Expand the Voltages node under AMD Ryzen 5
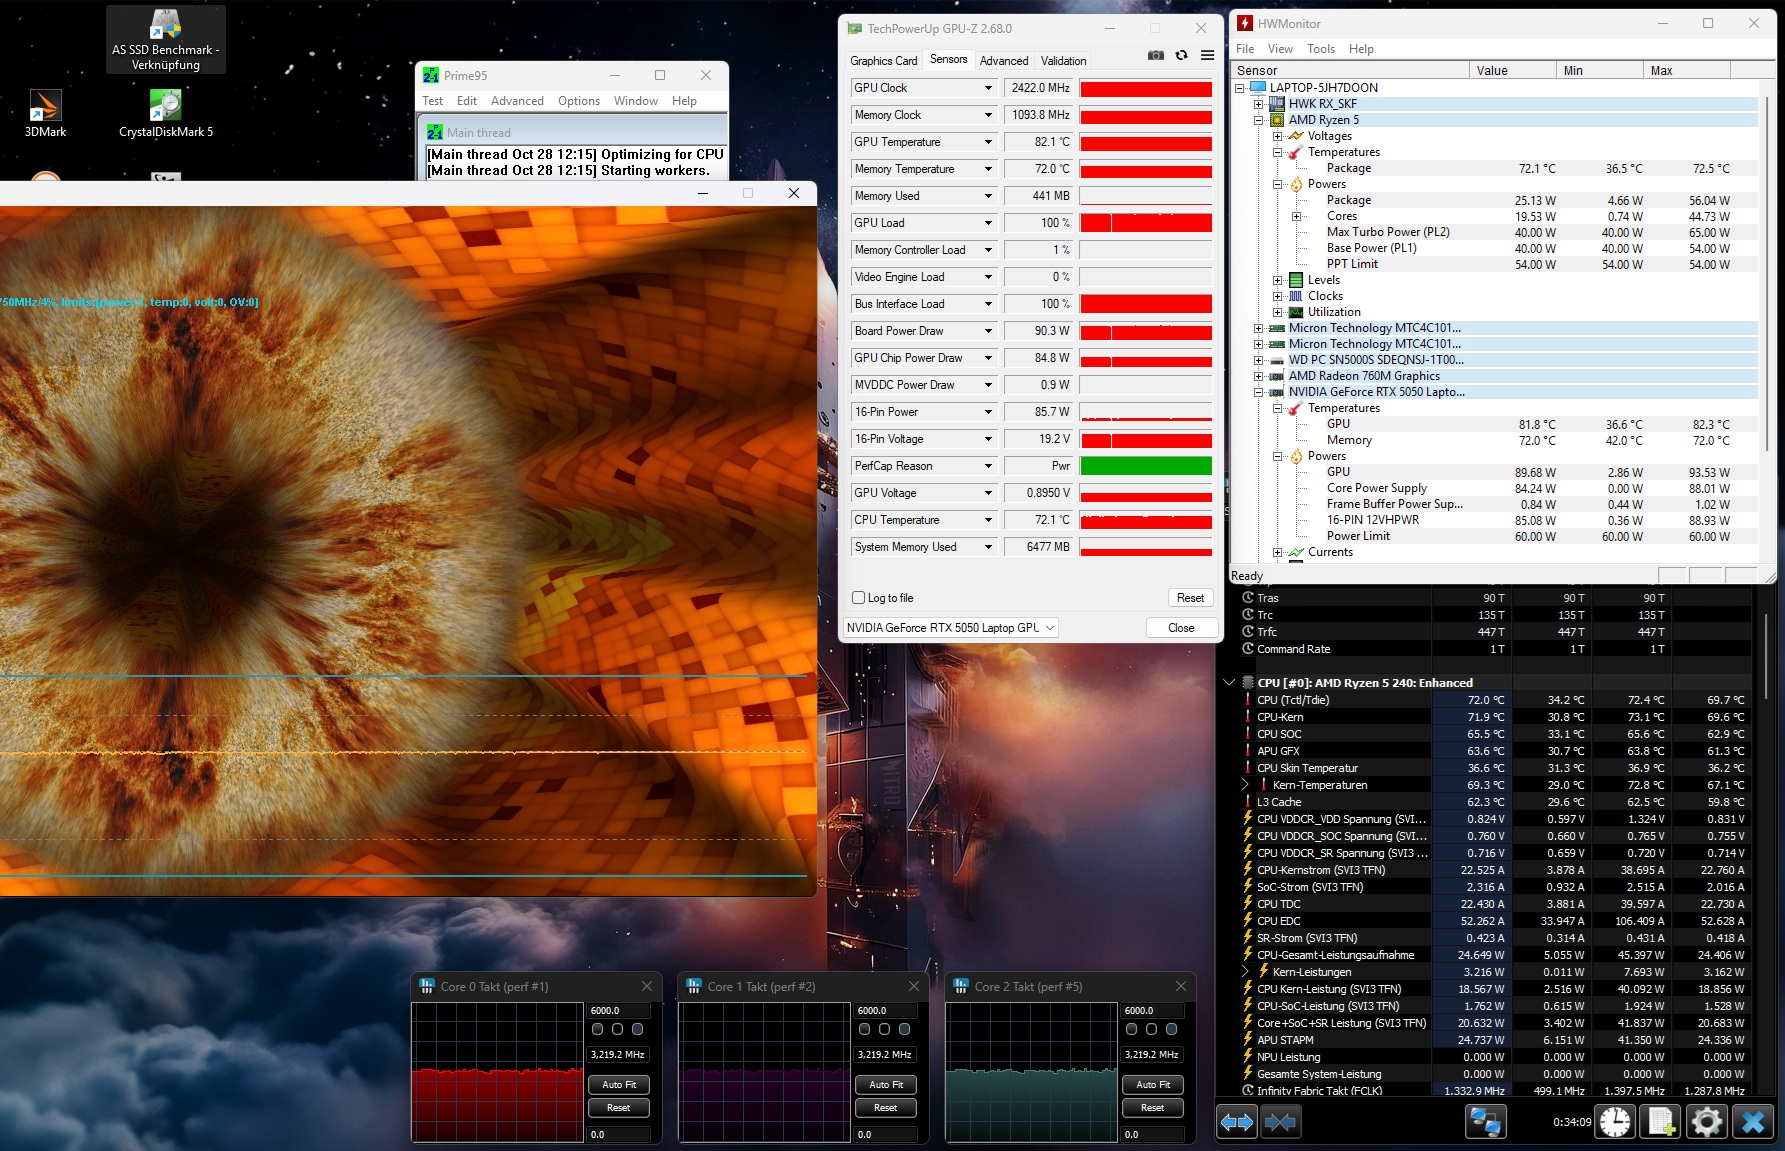The image size is (1785, 1151). [1277, 136]
